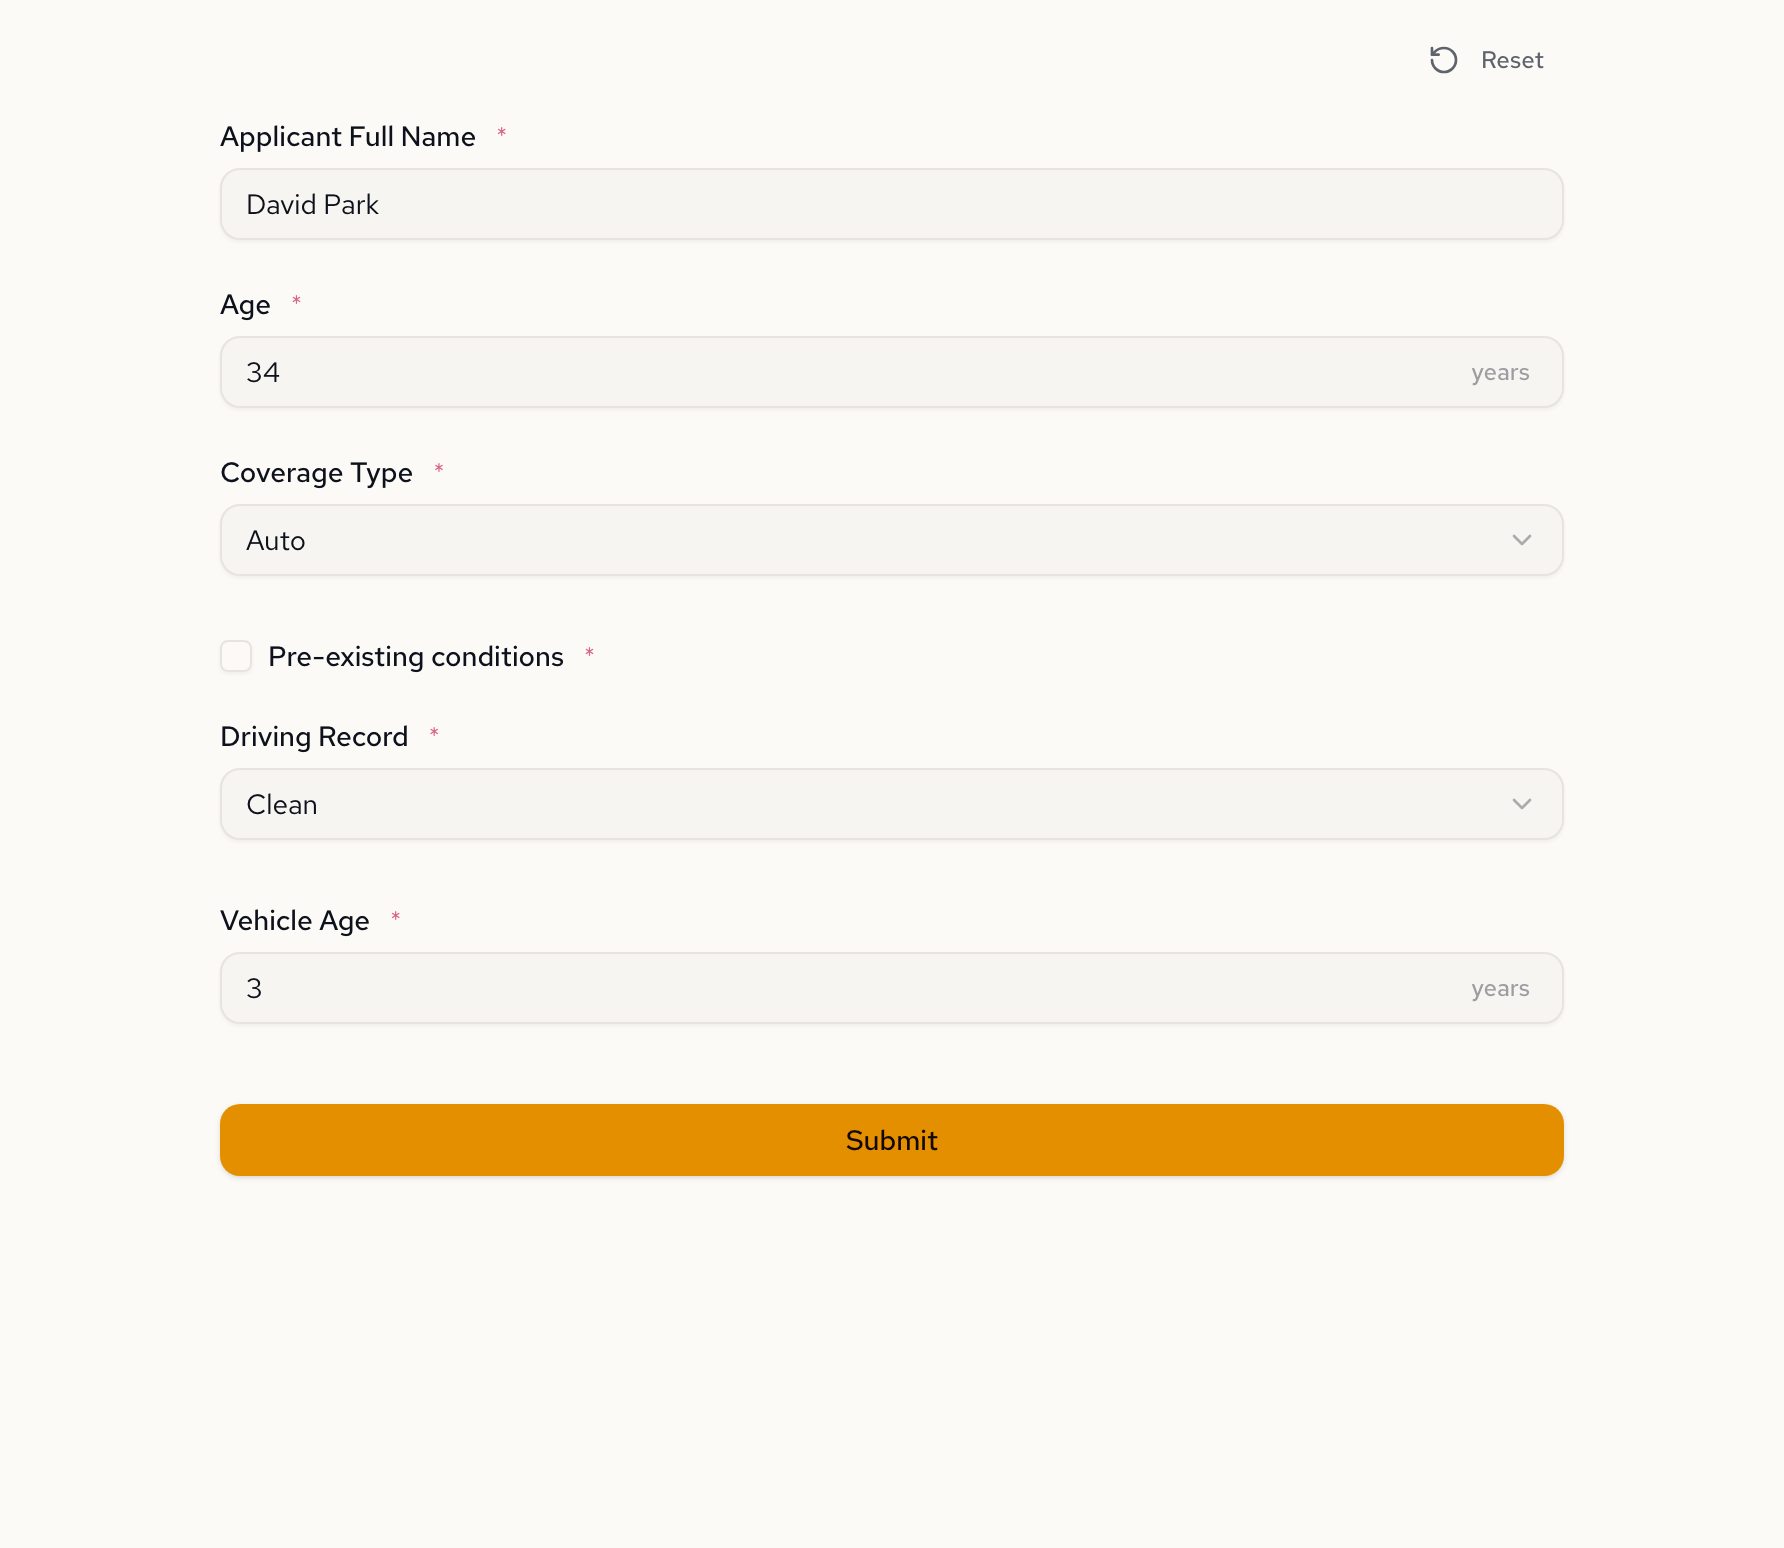
Task: Click the chevron arrow in Coverage Type
Action: [x=1522, y=540]
